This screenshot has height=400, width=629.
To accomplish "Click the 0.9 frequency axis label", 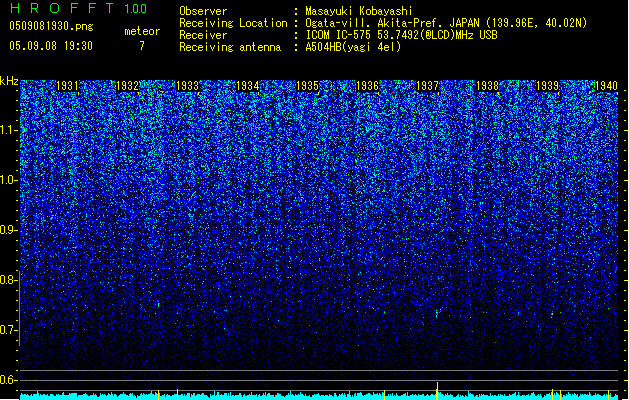I will [9, 230].
